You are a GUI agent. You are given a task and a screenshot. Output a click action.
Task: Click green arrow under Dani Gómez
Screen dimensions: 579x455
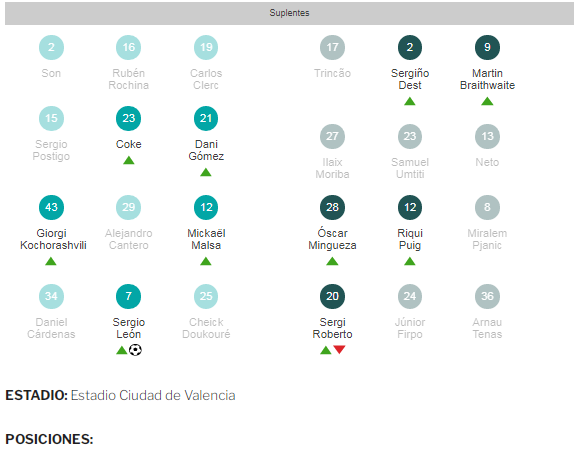[206, 172]
